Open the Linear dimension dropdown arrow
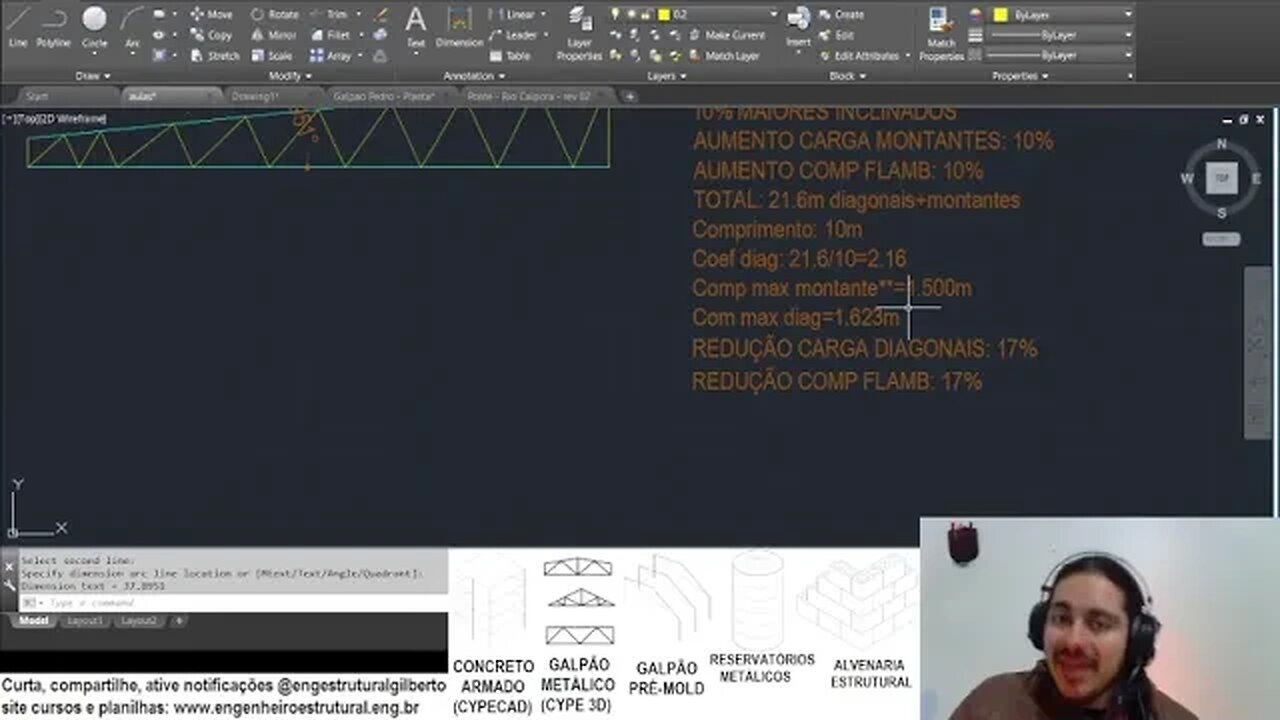 [543, 14]
